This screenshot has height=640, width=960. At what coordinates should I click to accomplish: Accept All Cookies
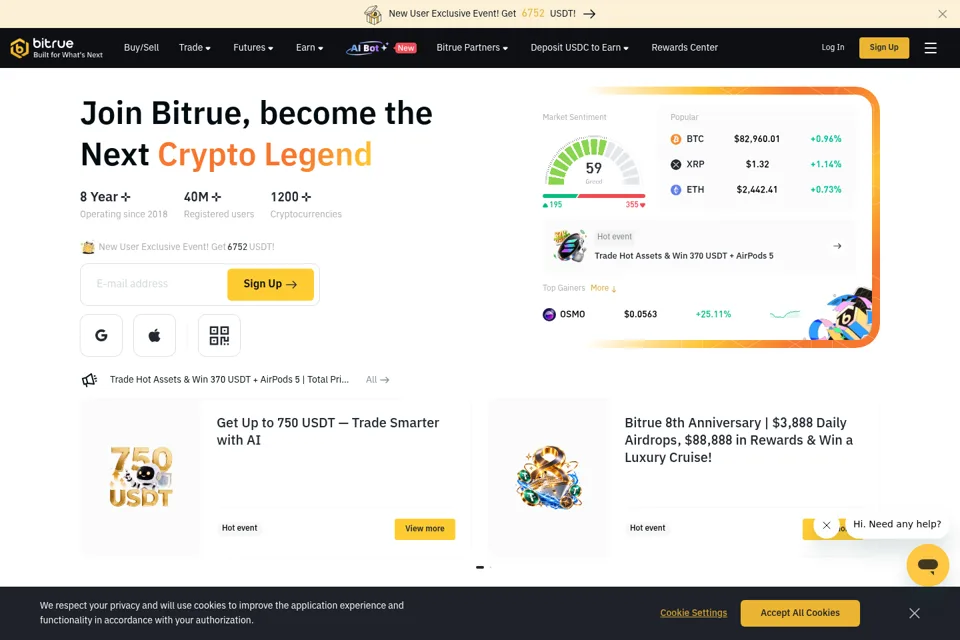click(x=800, y=613)
